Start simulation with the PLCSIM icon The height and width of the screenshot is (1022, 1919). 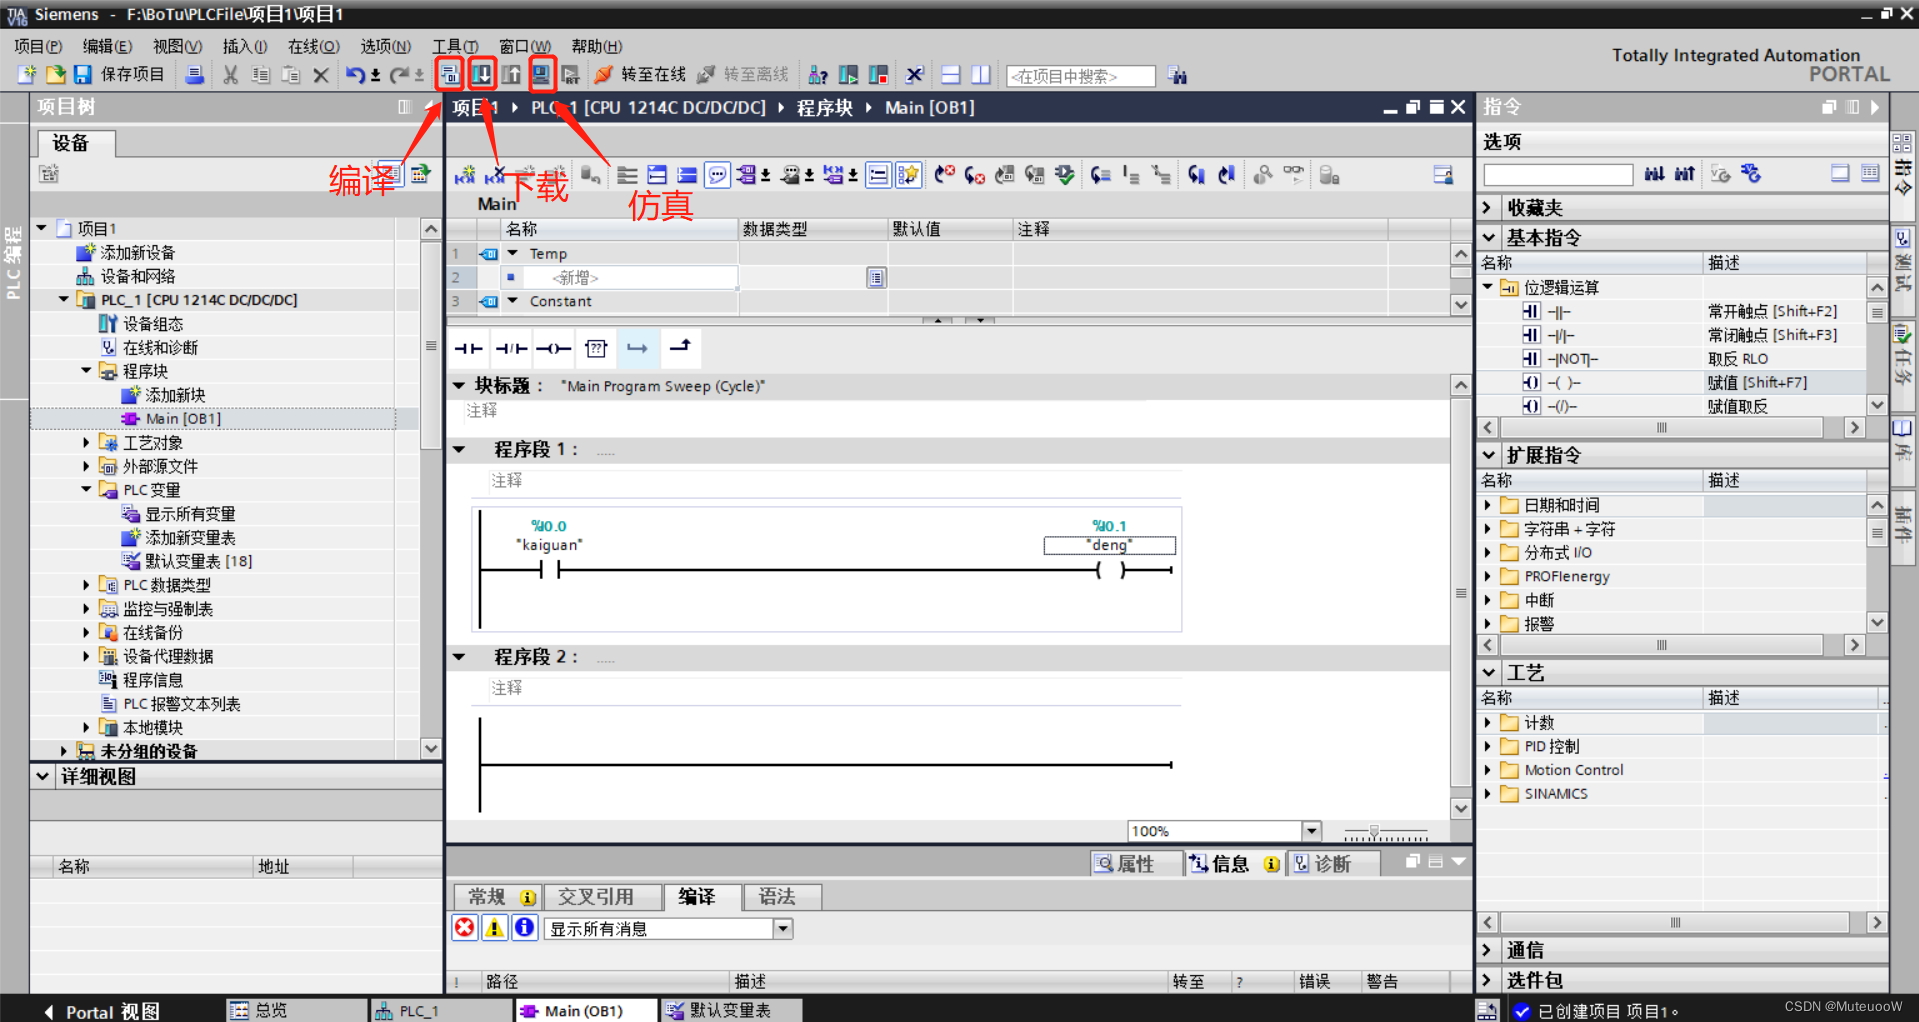(x=542, y=75)
